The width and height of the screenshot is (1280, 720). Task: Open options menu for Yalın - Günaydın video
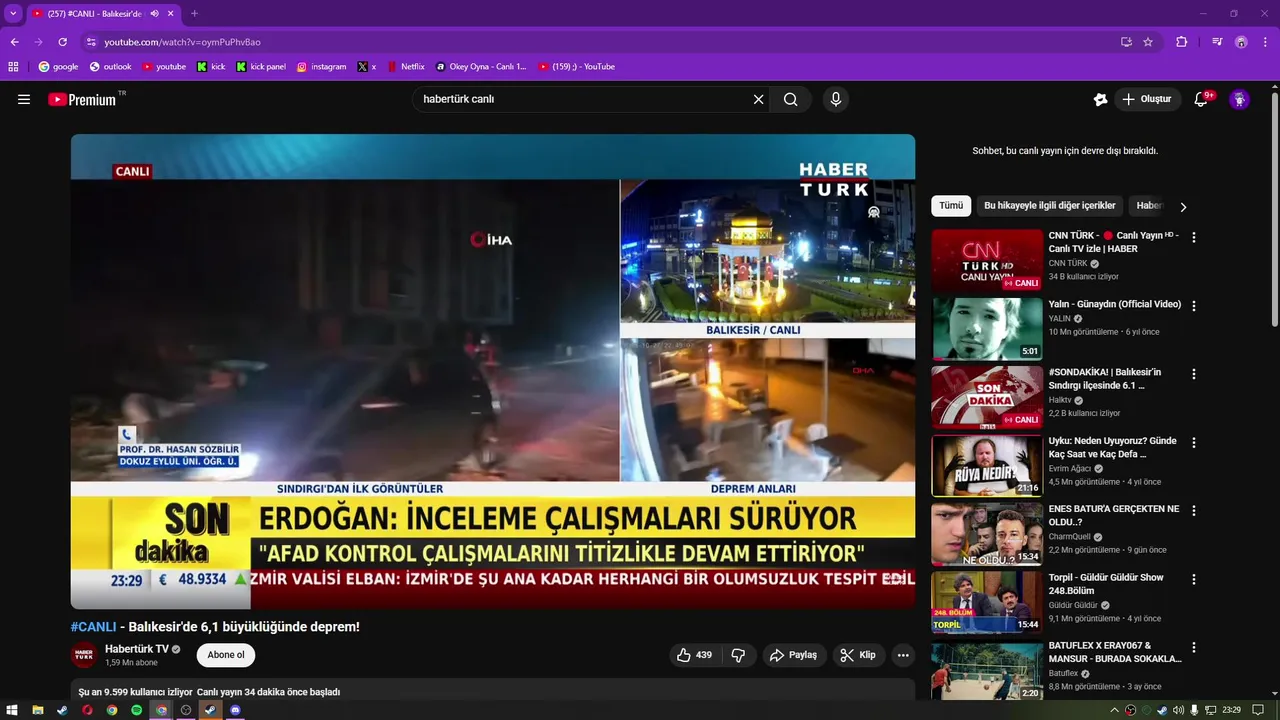coord(1193,306)
